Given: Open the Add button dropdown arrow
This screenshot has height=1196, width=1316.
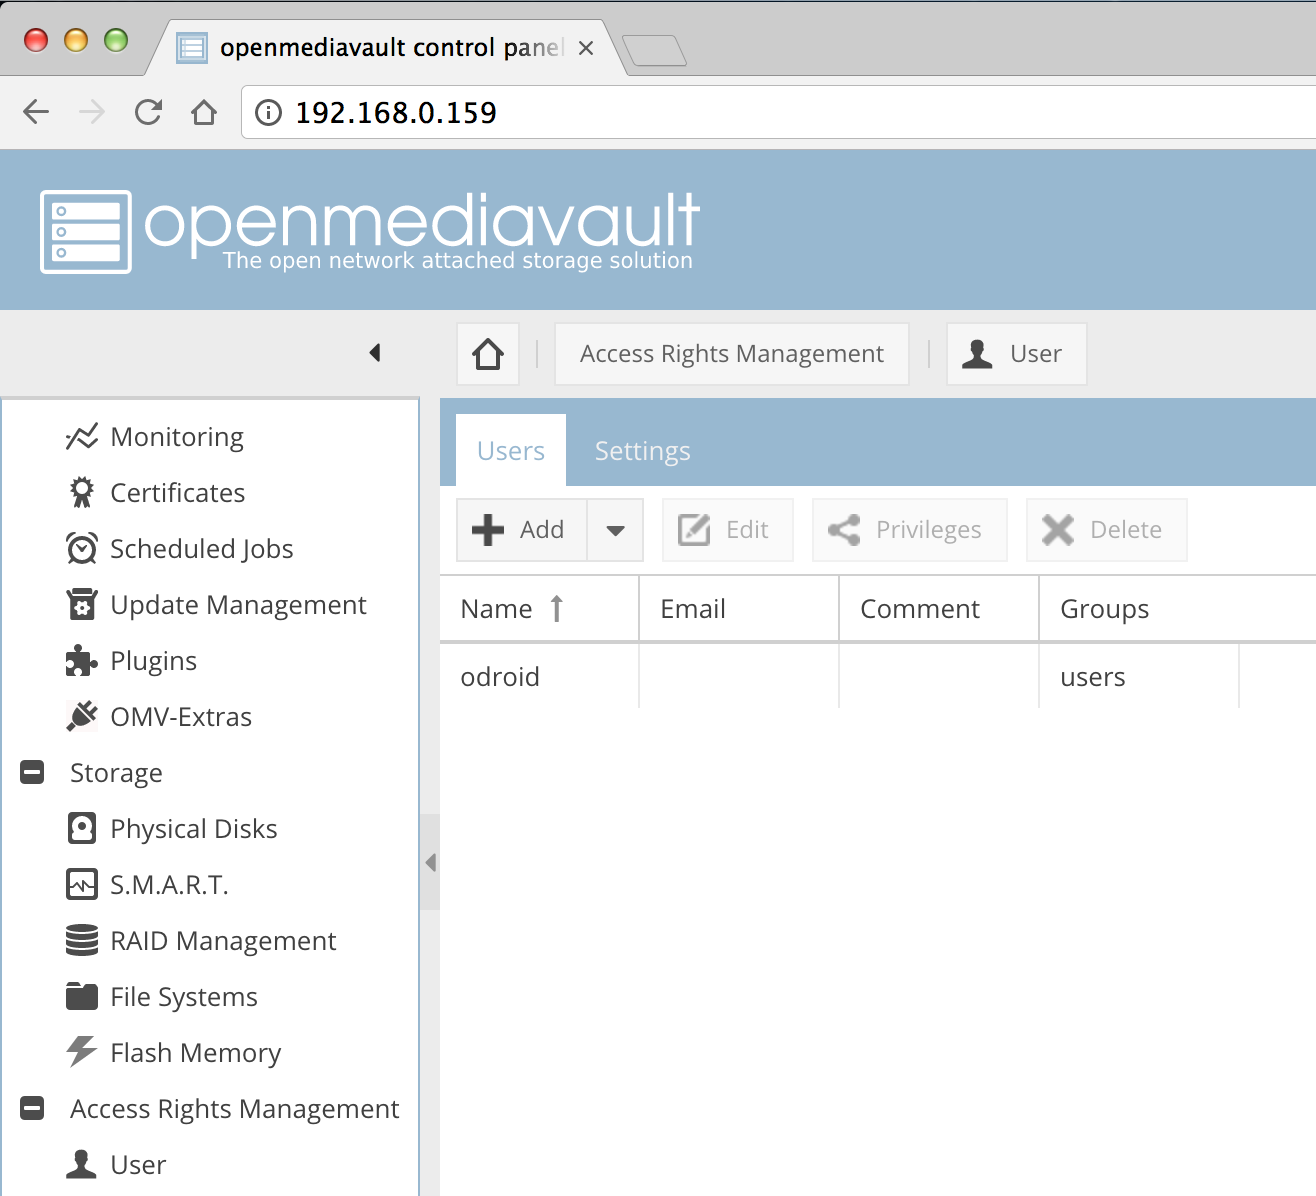Looking at the screenshot, I should click(615, 530).
